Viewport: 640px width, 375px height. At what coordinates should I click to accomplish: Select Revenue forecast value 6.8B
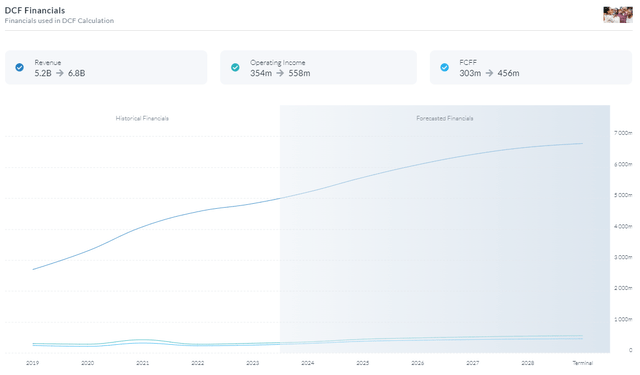click(76, 73)
